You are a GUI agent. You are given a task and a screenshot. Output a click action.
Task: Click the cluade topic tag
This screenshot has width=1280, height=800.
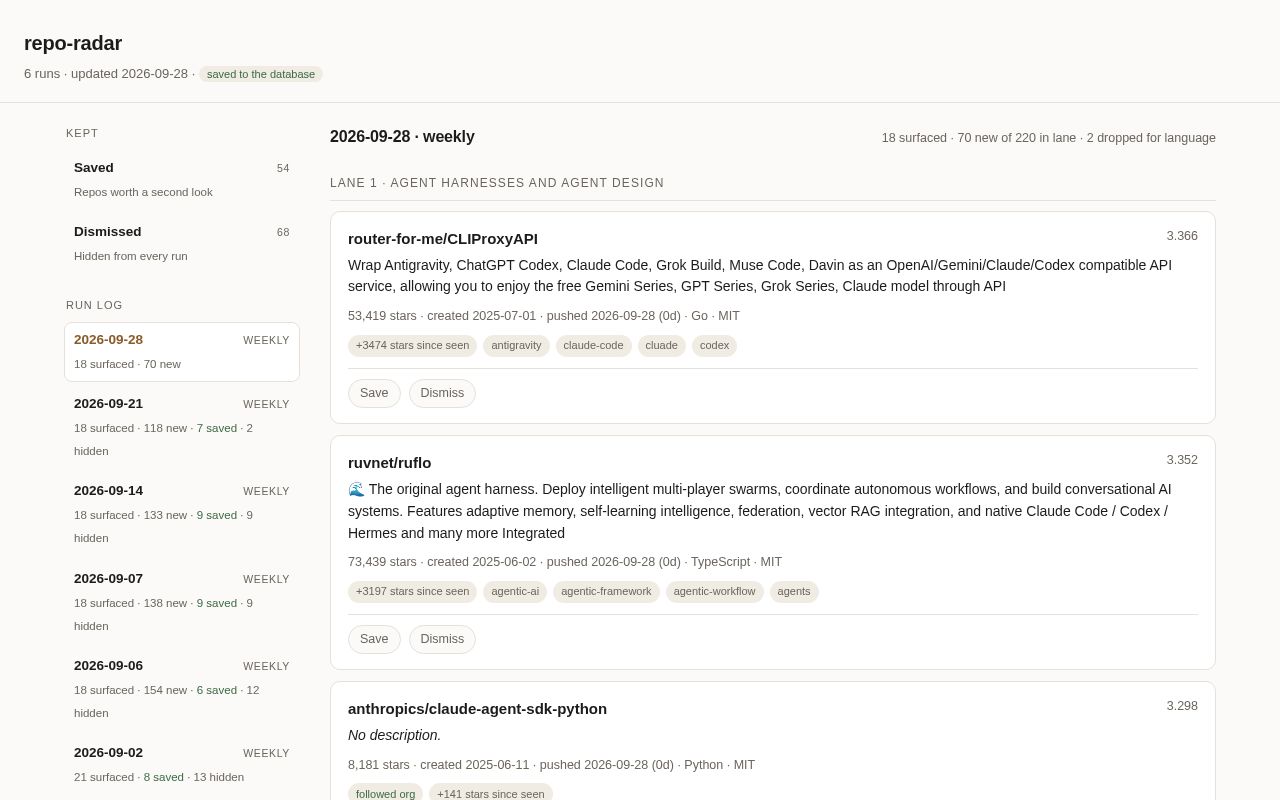tap(661, 346)
